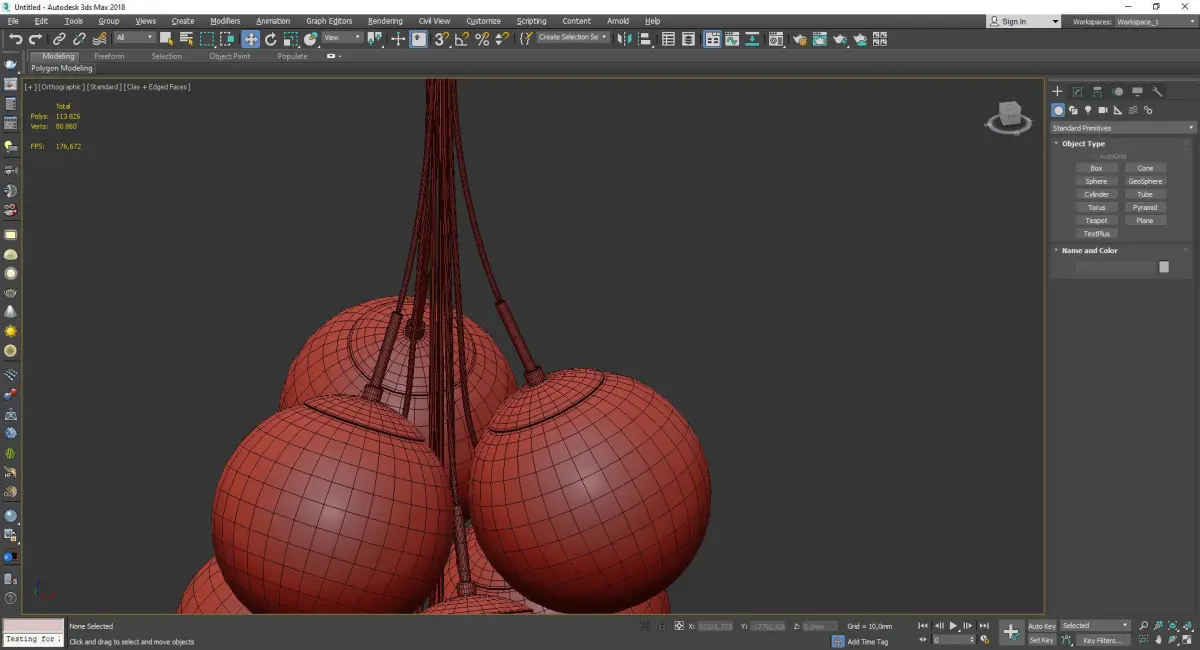Screen dimensions: 1200x650
Task: Open the selection filter All dropdown
Action: coord(134,38)
